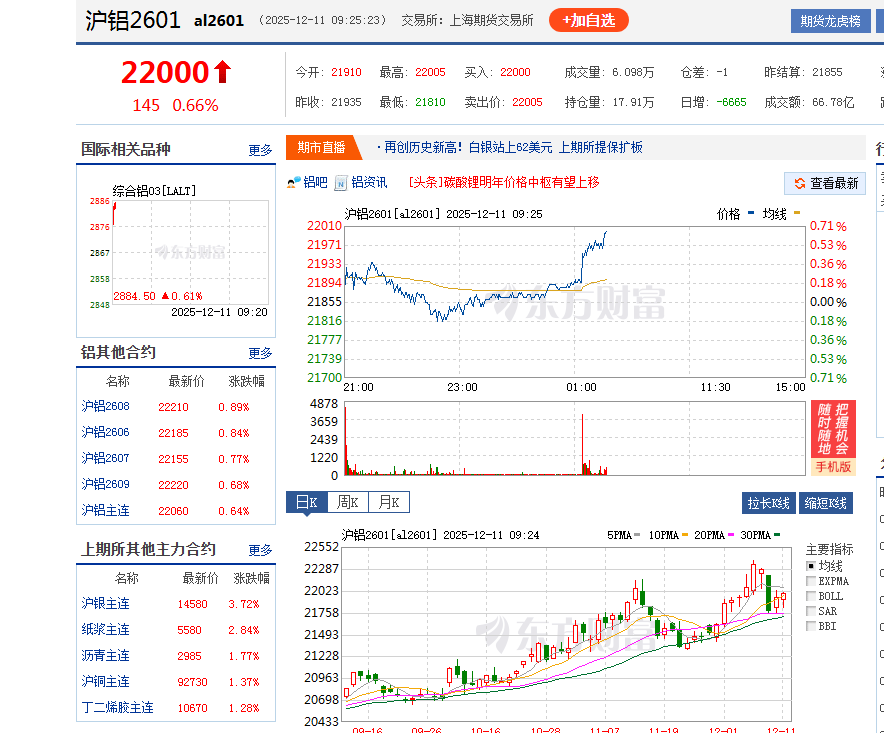Click the 日增 value -6665

(x=731, y=102)
